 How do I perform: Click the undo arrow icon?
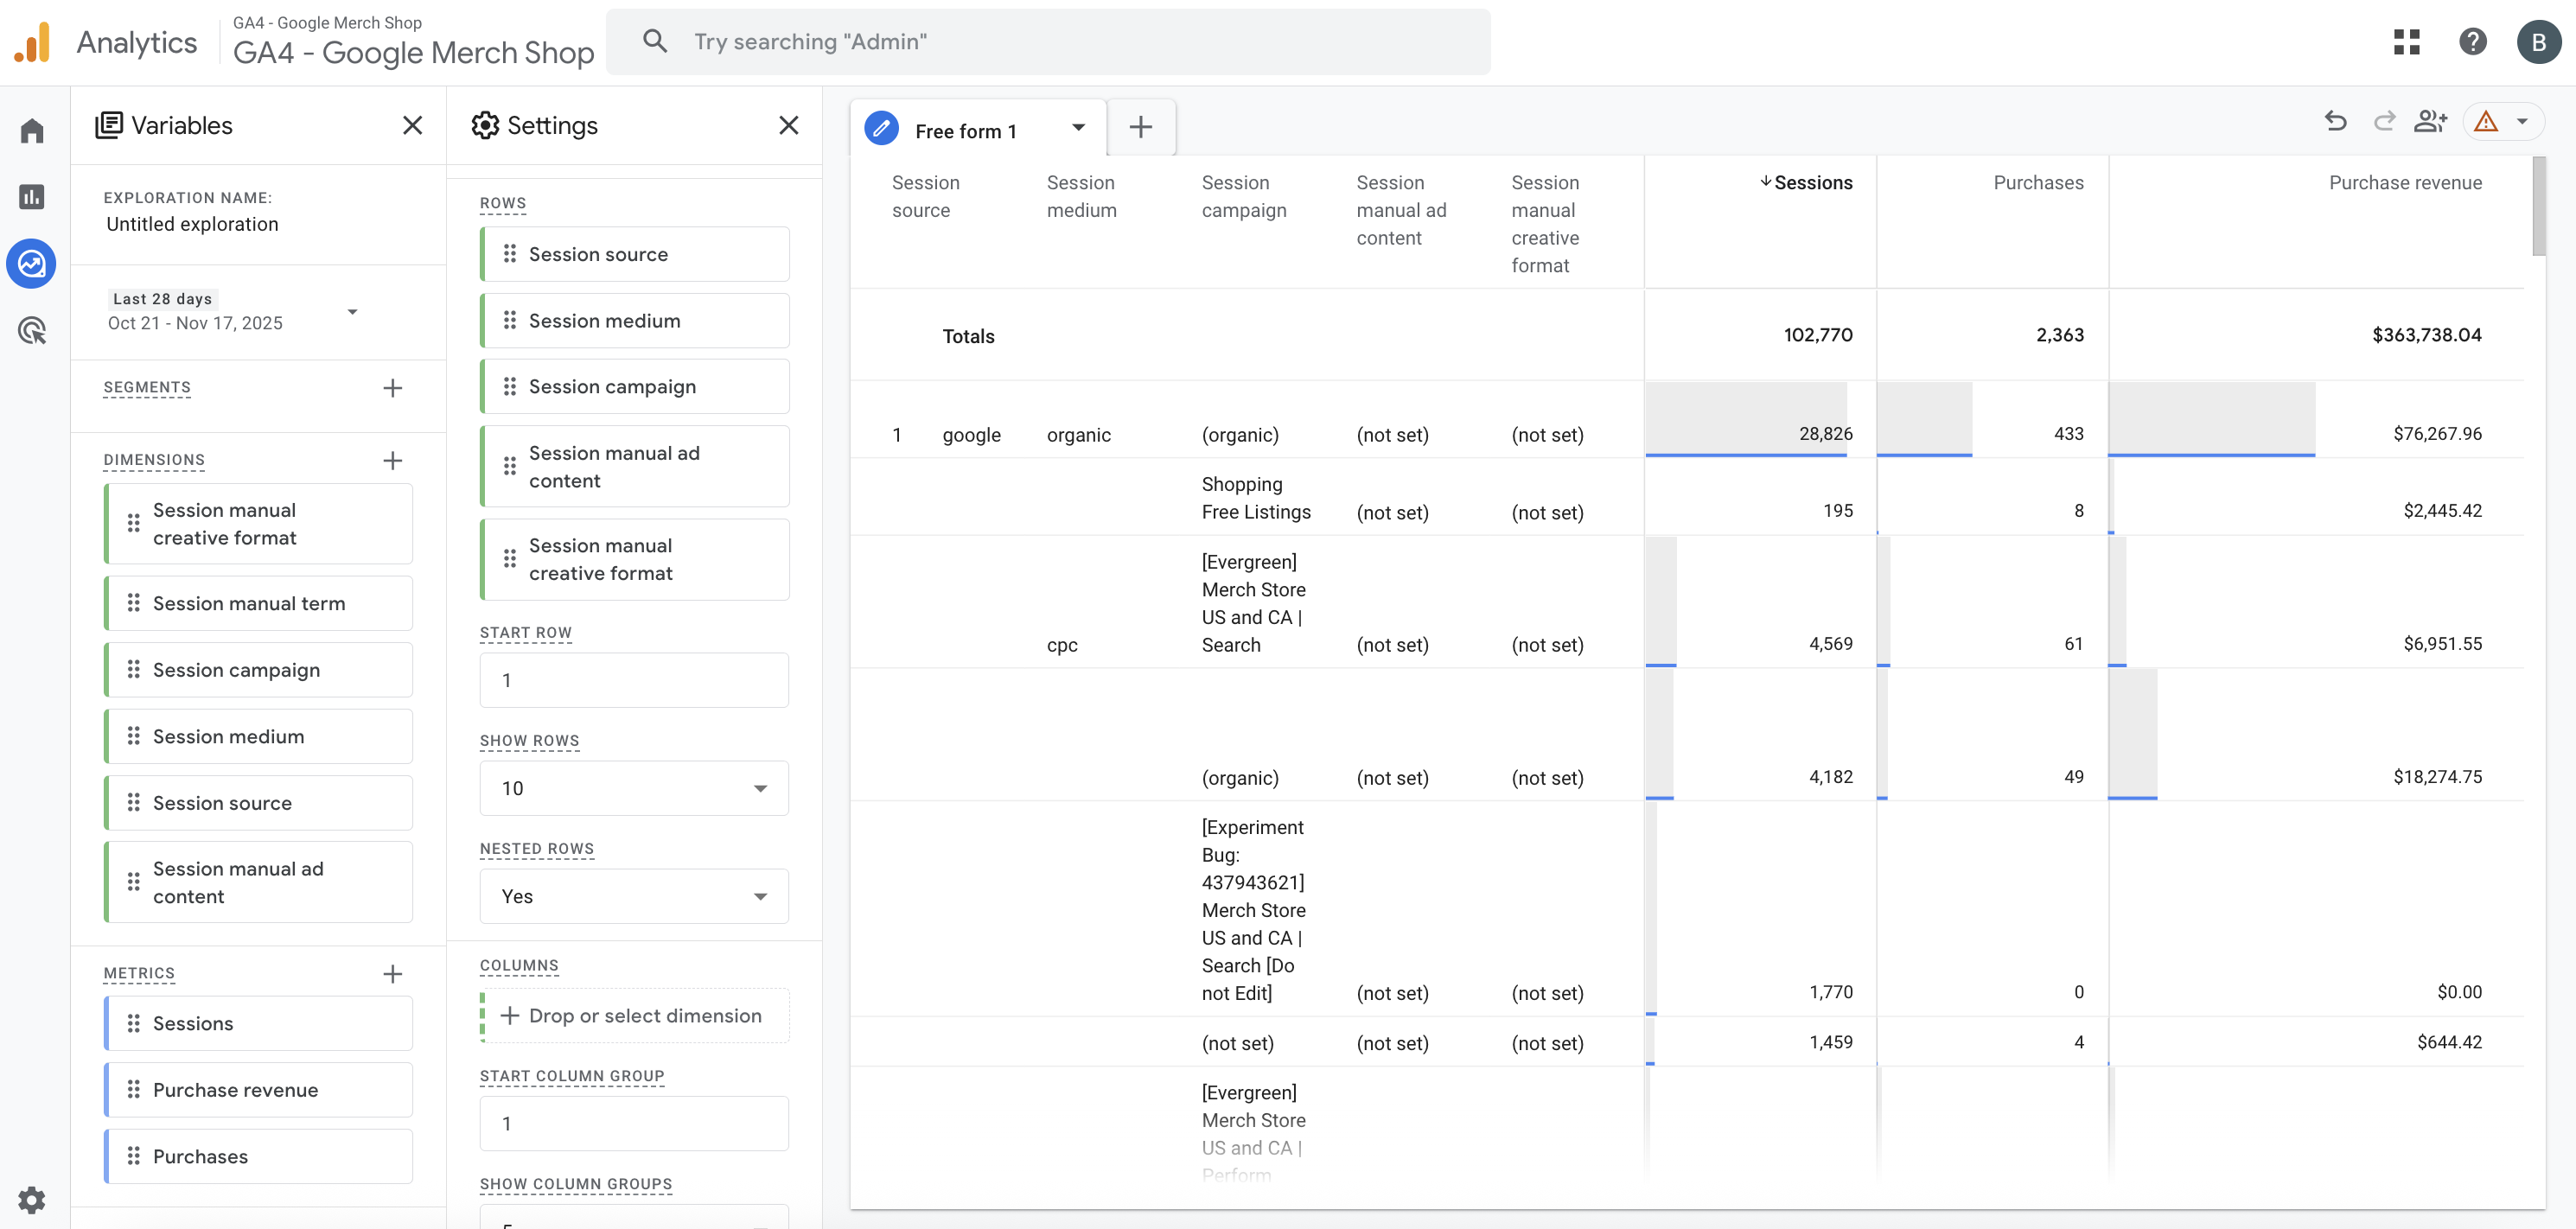(2336, 122)
